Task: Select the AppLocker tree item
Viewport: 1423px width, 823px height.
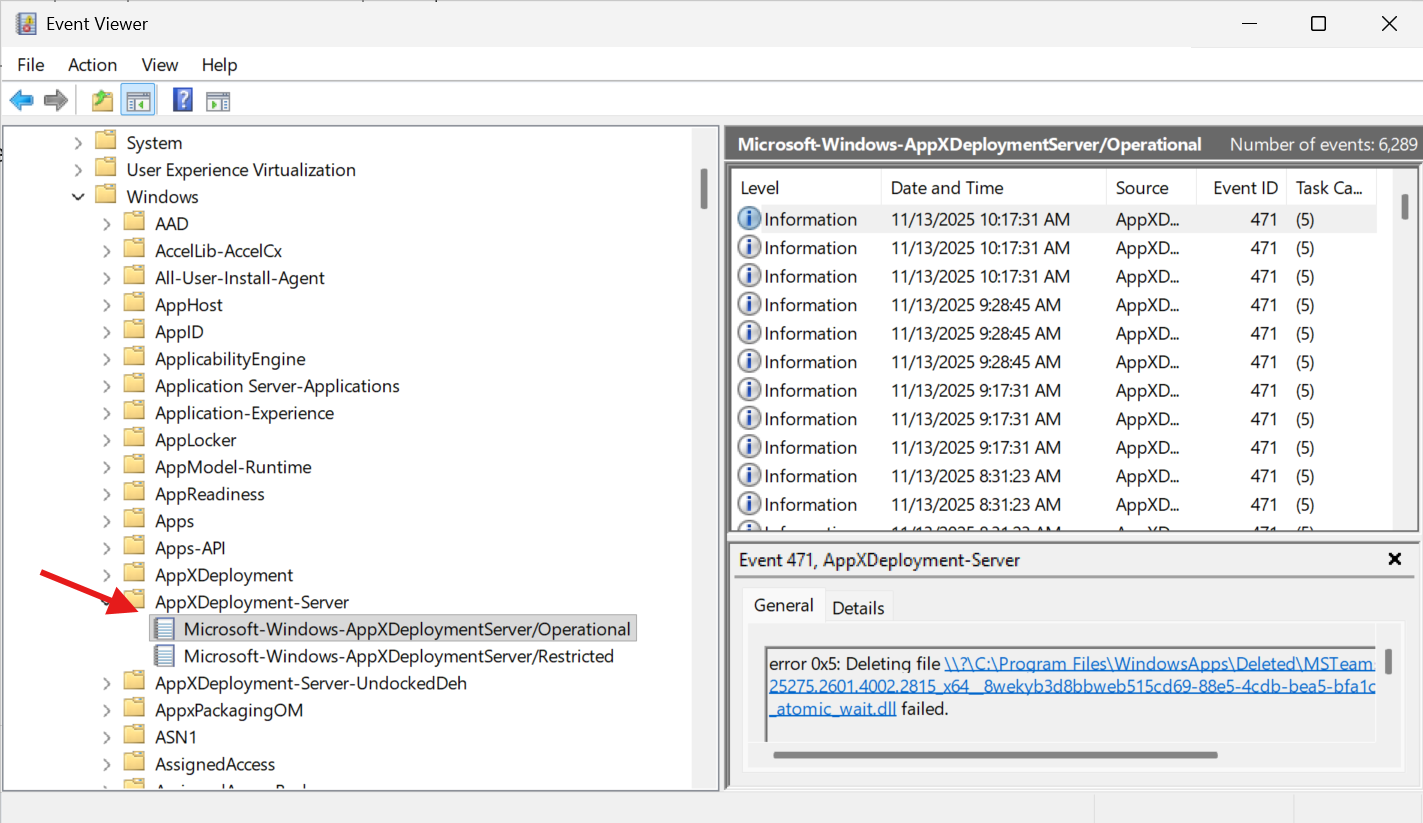Action: click(x=195, y=439)
